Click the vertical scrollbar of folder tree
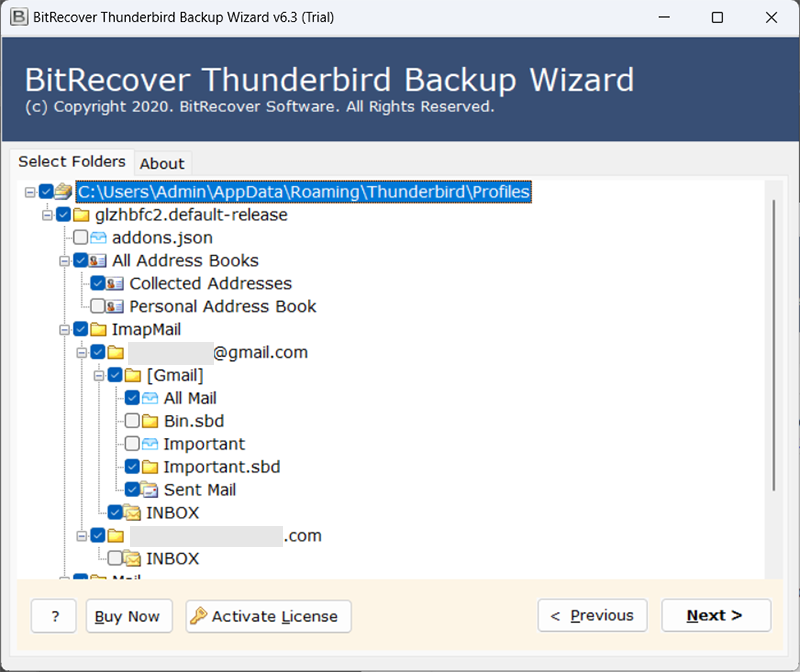This screenshot has width=800, height=672. point(774,340)
